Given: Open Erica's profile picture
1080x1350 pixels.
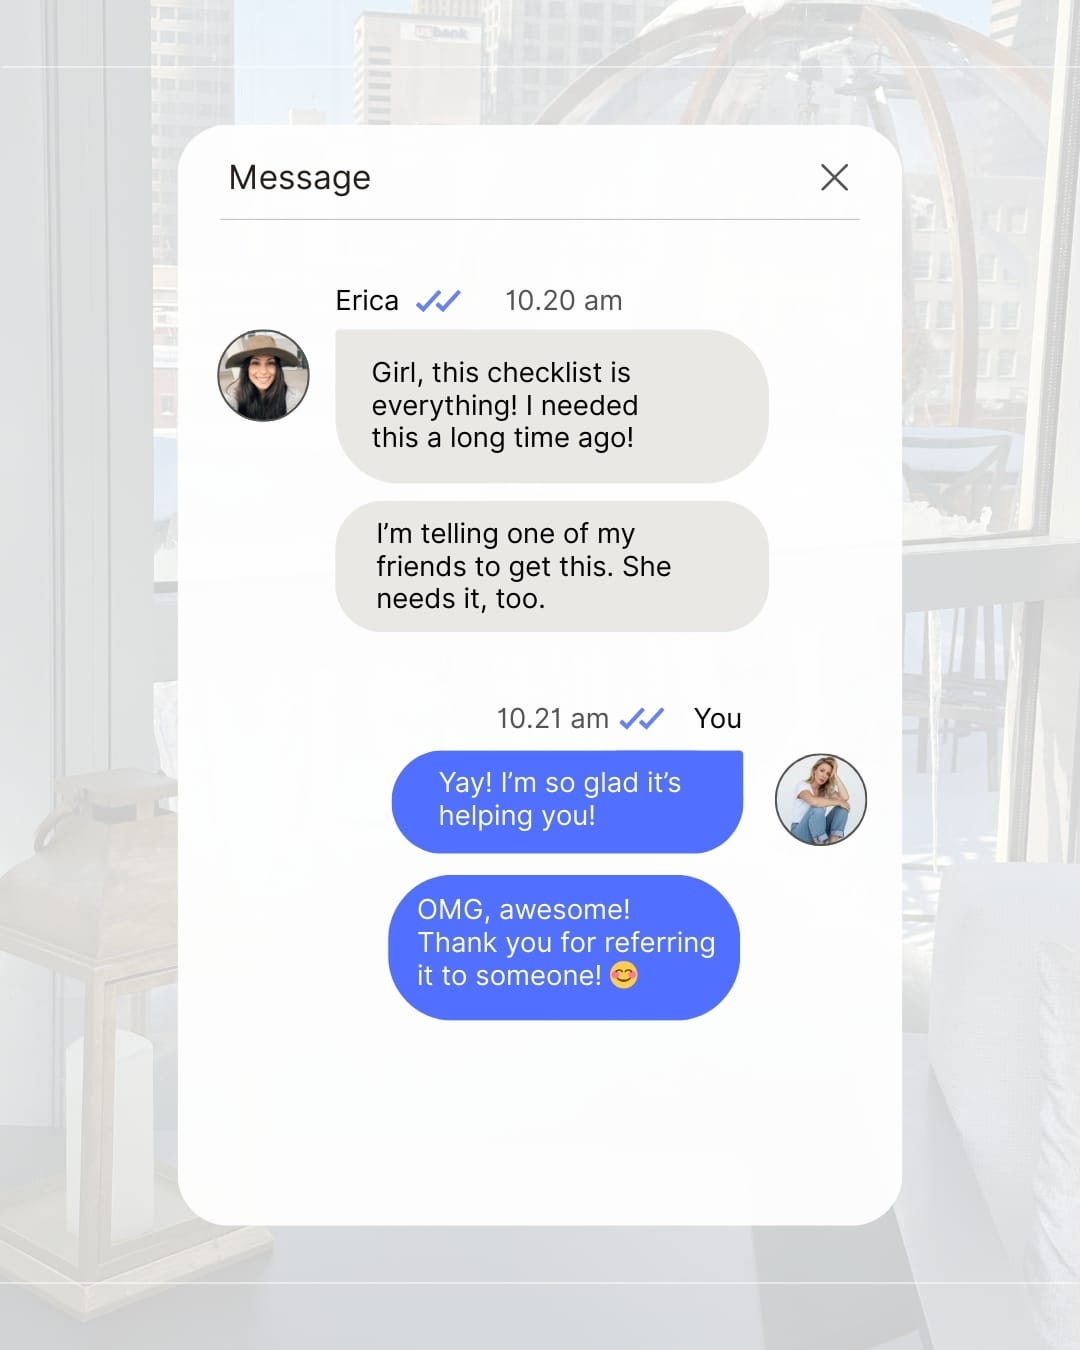Looking at the screenshot, I should [x=264, y=376].
